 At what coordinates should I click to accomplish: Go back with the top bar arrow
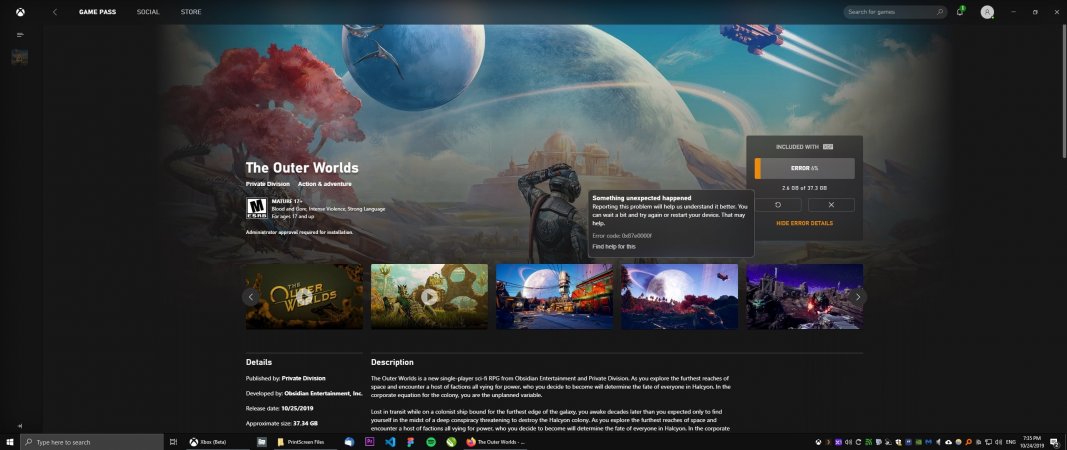point(55,12)
